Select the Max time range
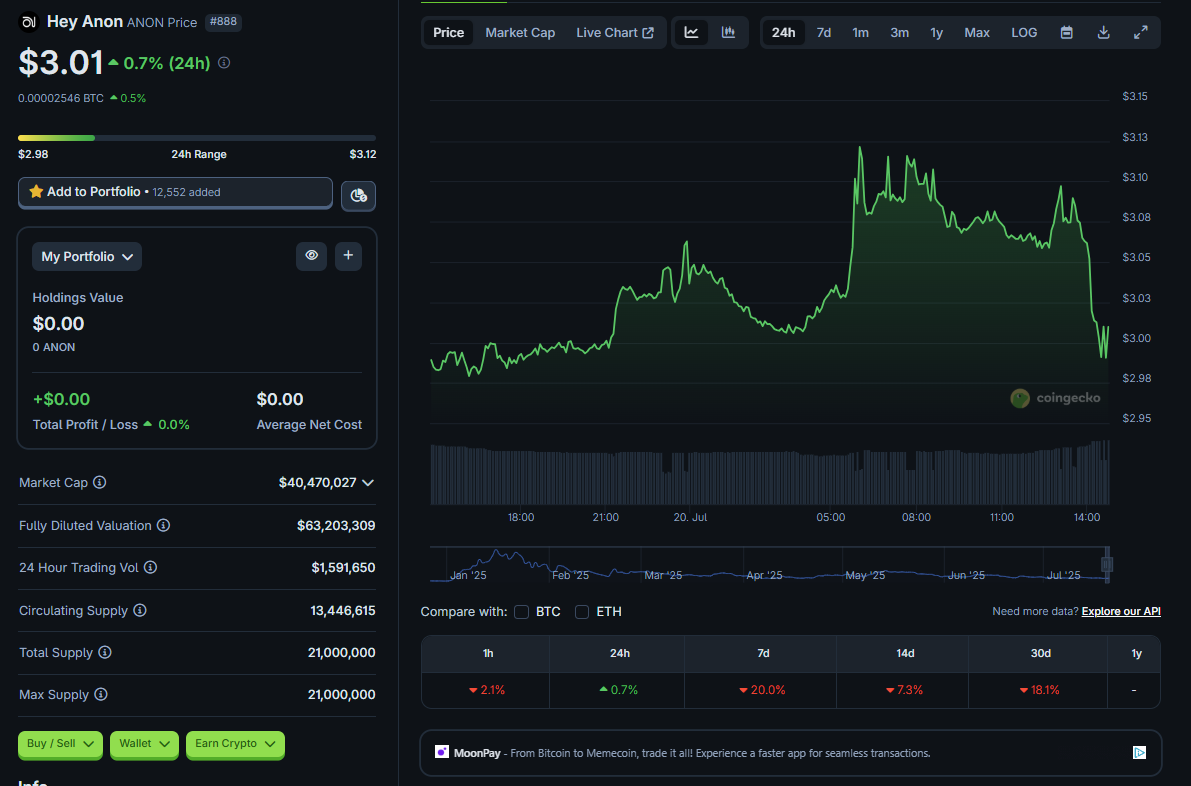The image size is (1191, 786). 977,33
